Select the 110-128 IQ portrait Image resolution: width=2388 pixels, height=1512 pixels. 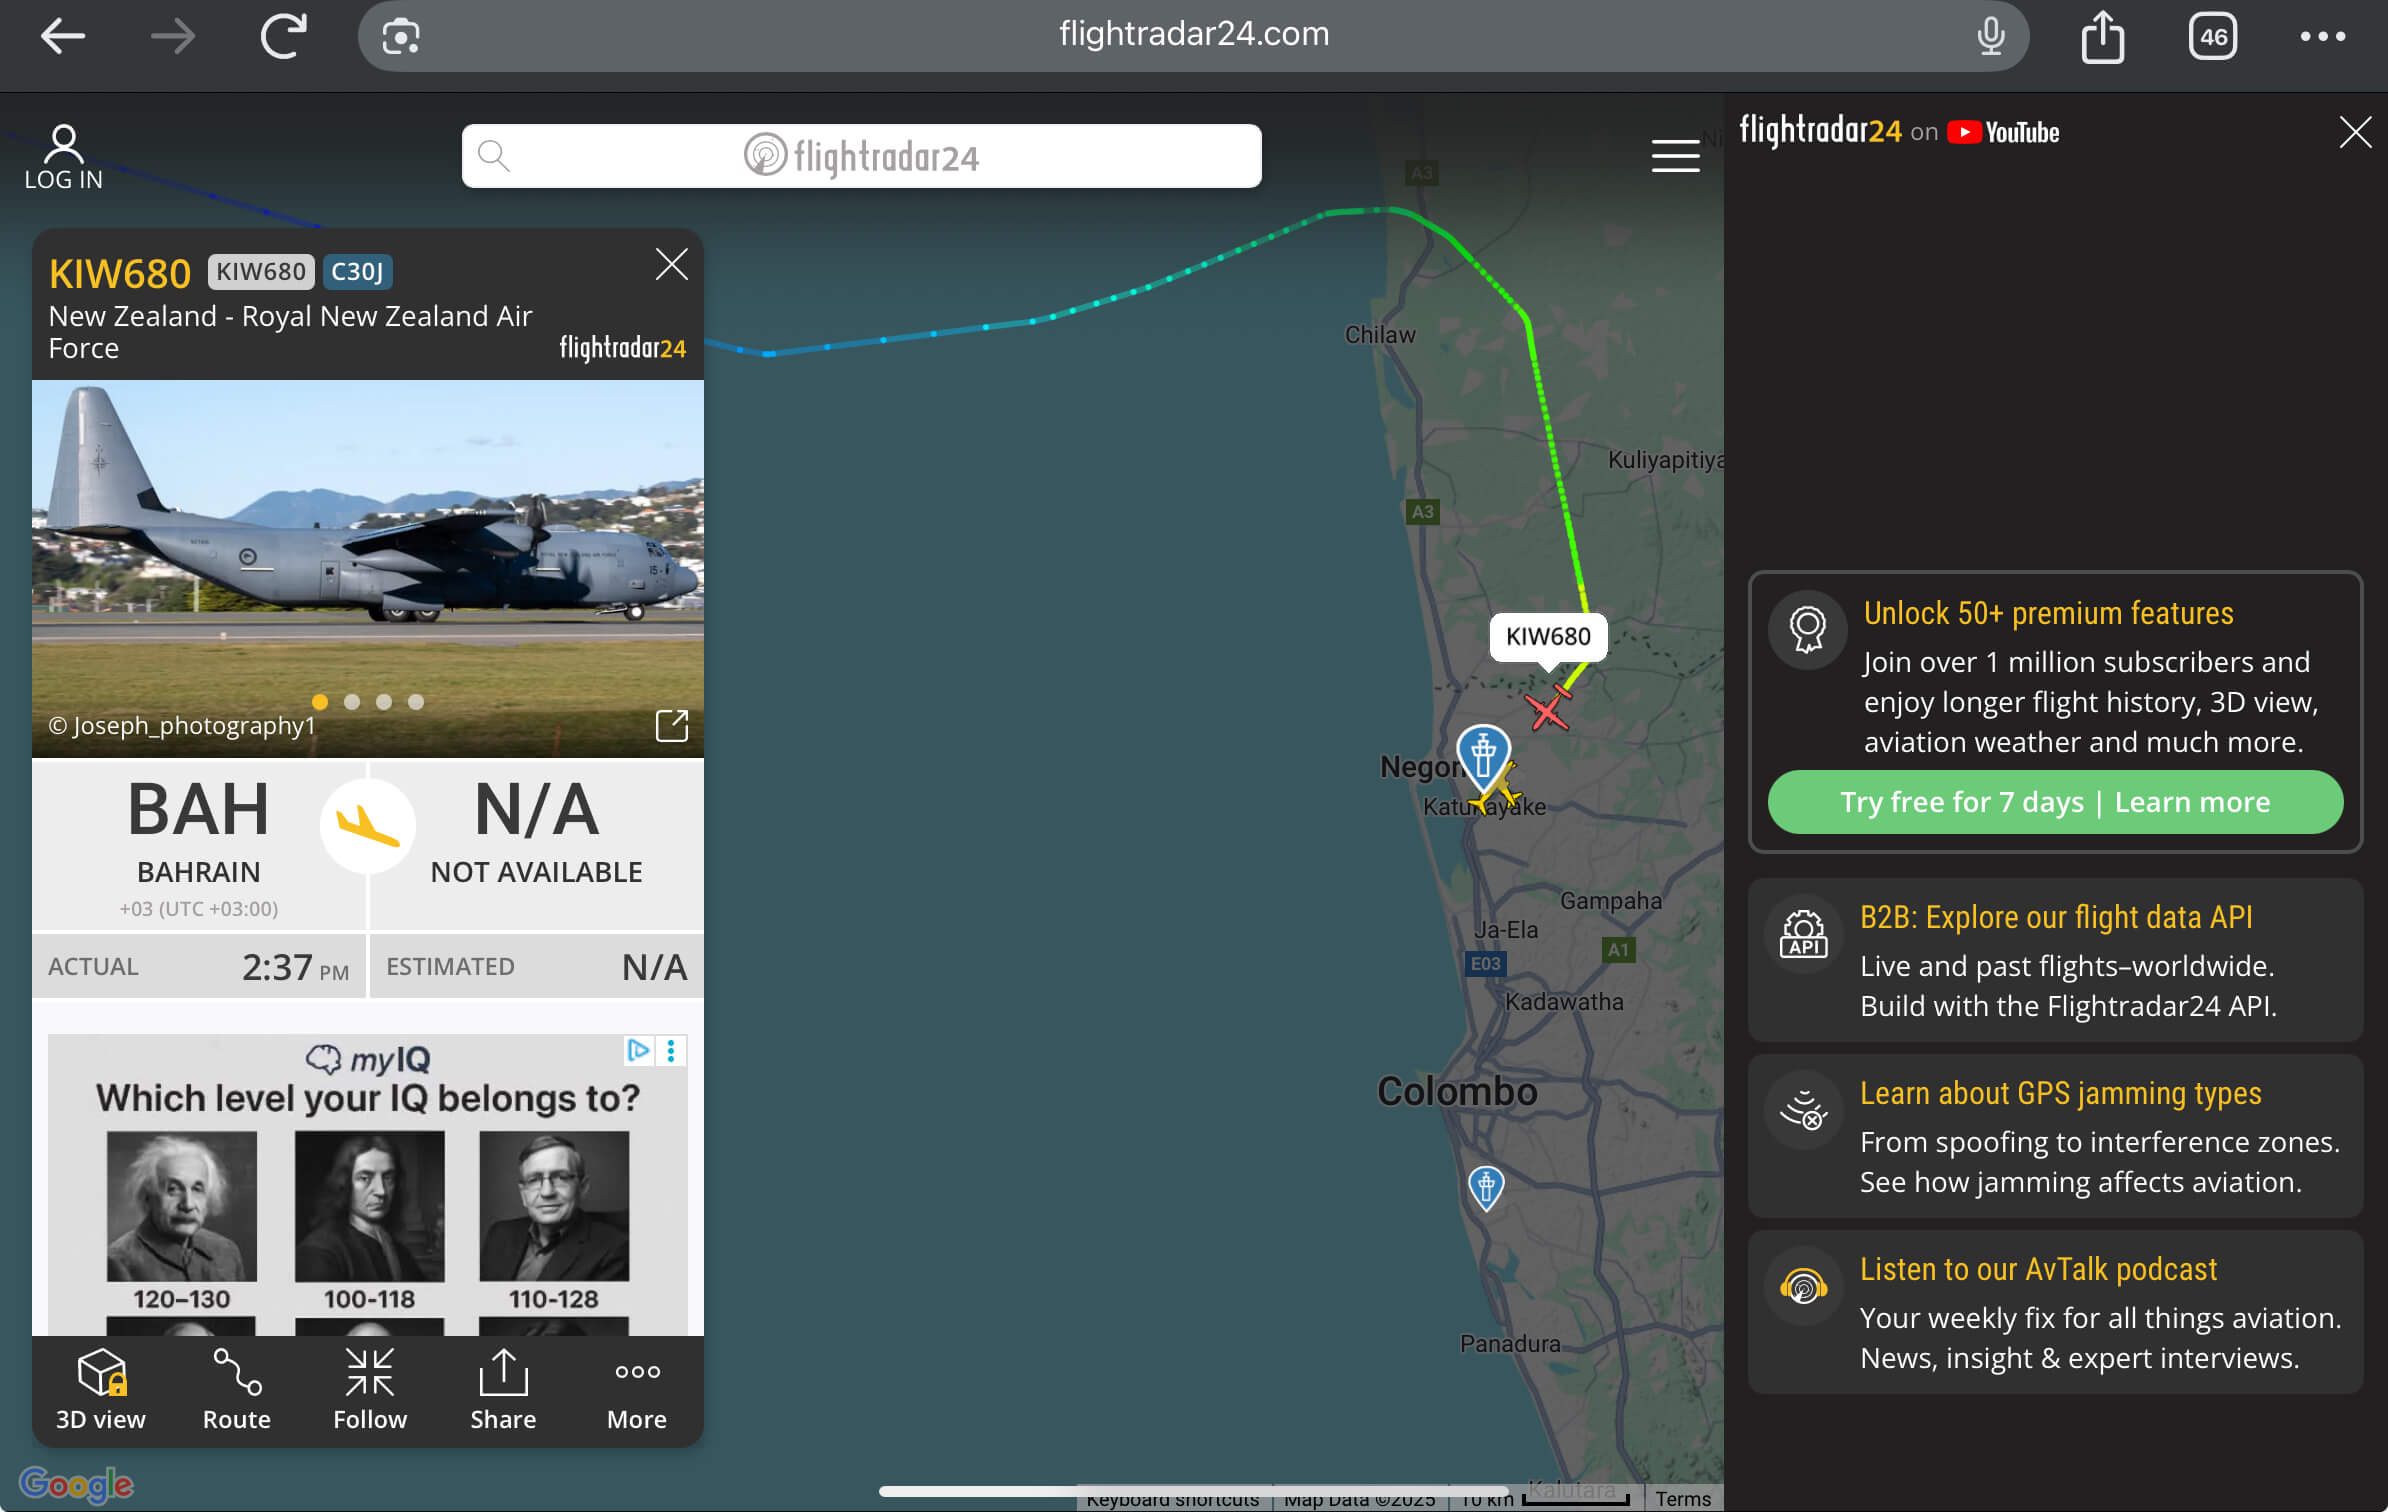554,1206
